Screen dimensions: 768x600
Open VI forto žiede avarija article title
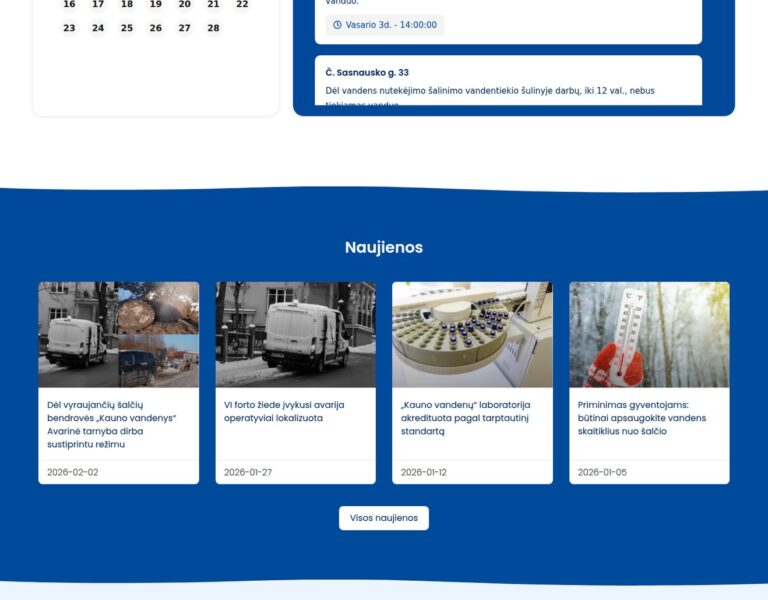tap(284, 411)
